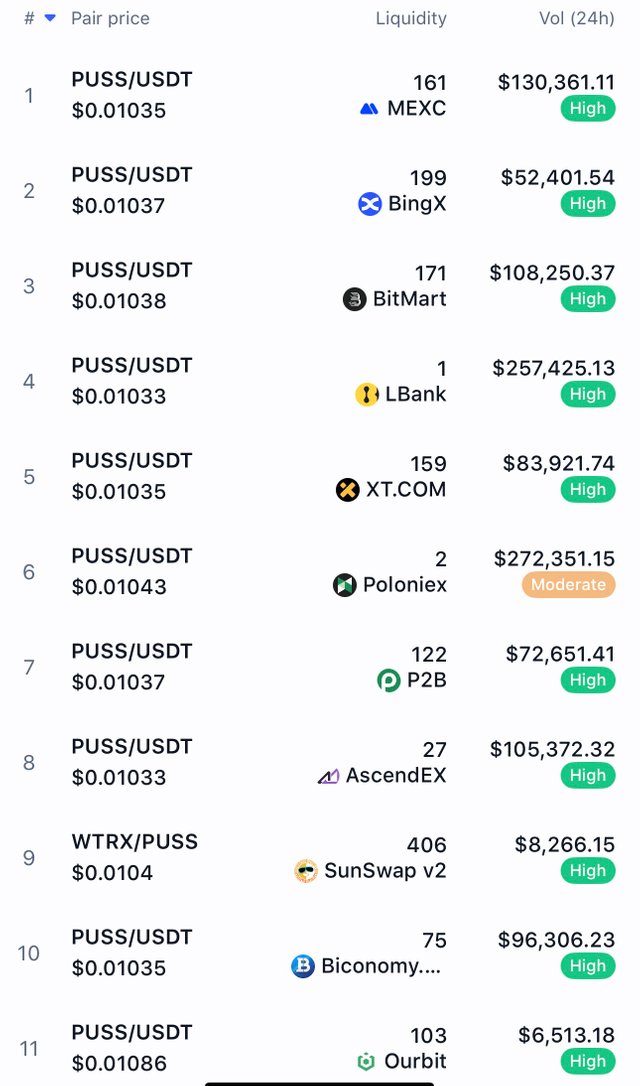Sort by the Liquidity column header
Image resolution: width=640 pixels, height=1086 pixels.
411,18
